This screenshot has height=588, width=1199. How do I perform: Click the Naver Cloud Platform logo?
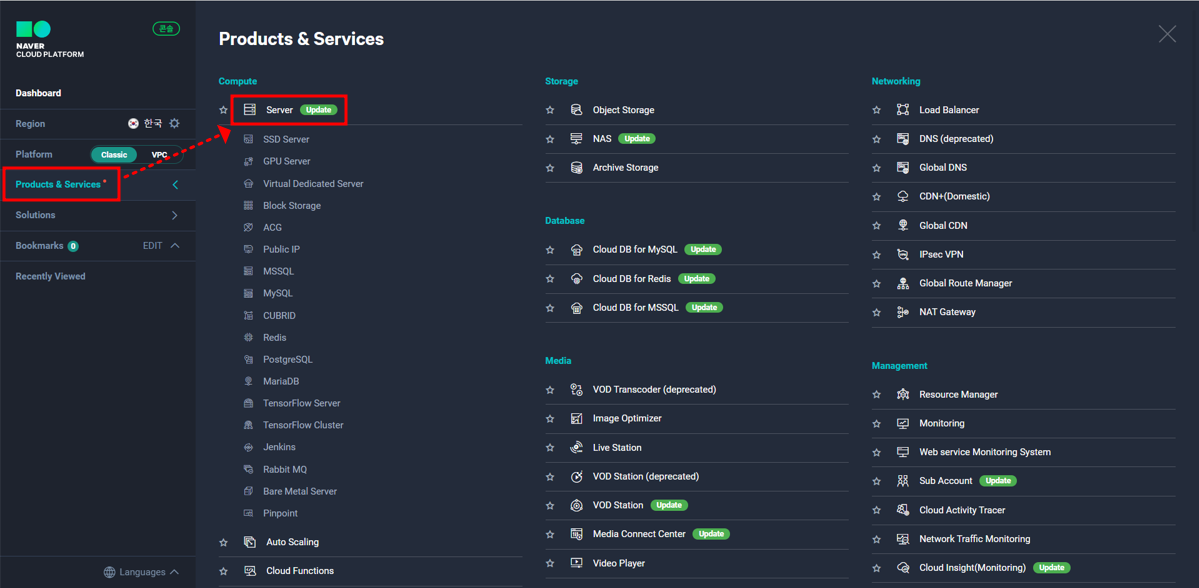(x=50, y=41)
